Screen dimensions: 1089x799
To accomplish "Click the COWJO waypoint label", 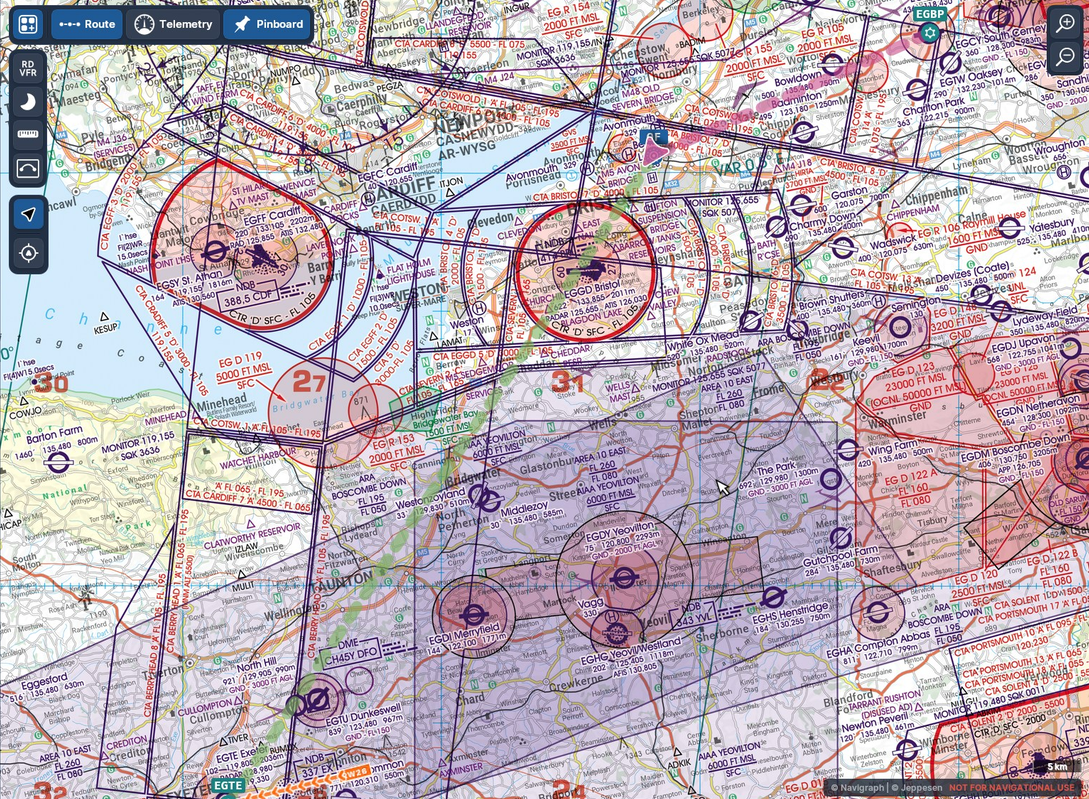I will click(26, 414).
